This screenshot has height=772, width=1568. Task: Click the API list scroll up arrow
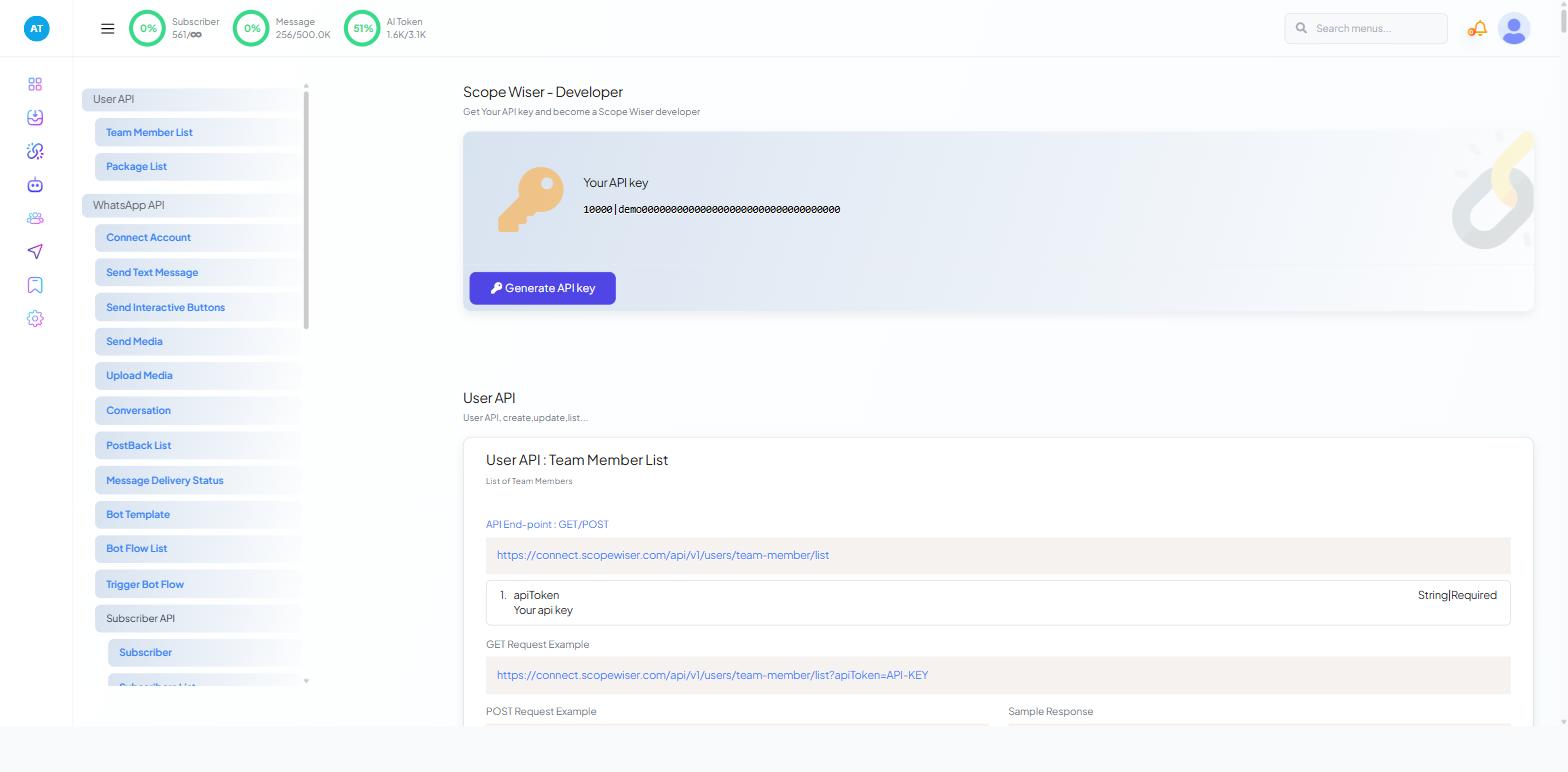306,86
